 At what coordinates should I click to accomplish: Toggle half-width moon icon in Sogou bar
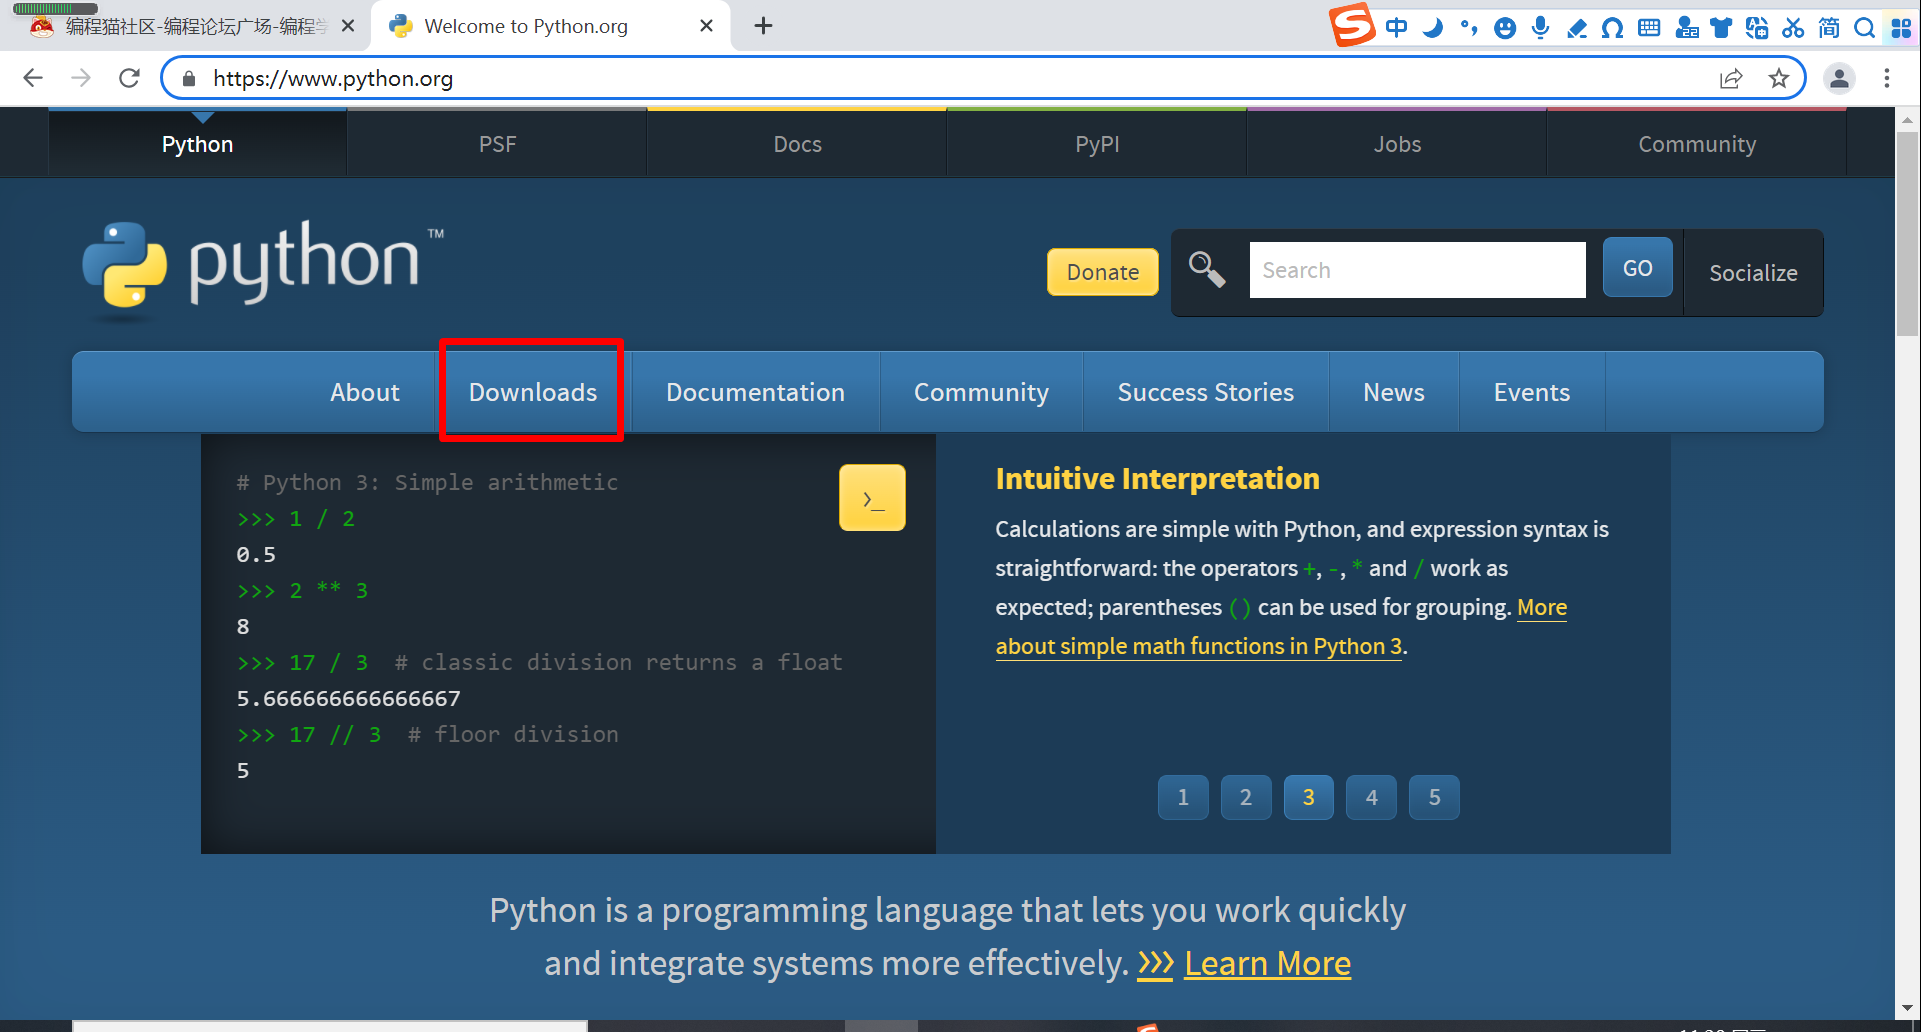point(1433,28)
